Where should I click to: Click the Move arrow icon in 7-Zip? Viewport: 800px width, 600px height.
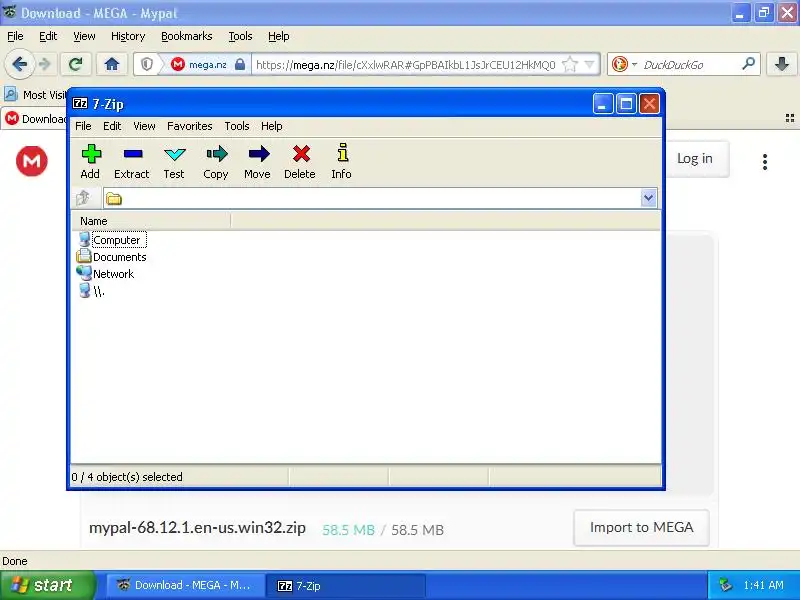[258, 161]
